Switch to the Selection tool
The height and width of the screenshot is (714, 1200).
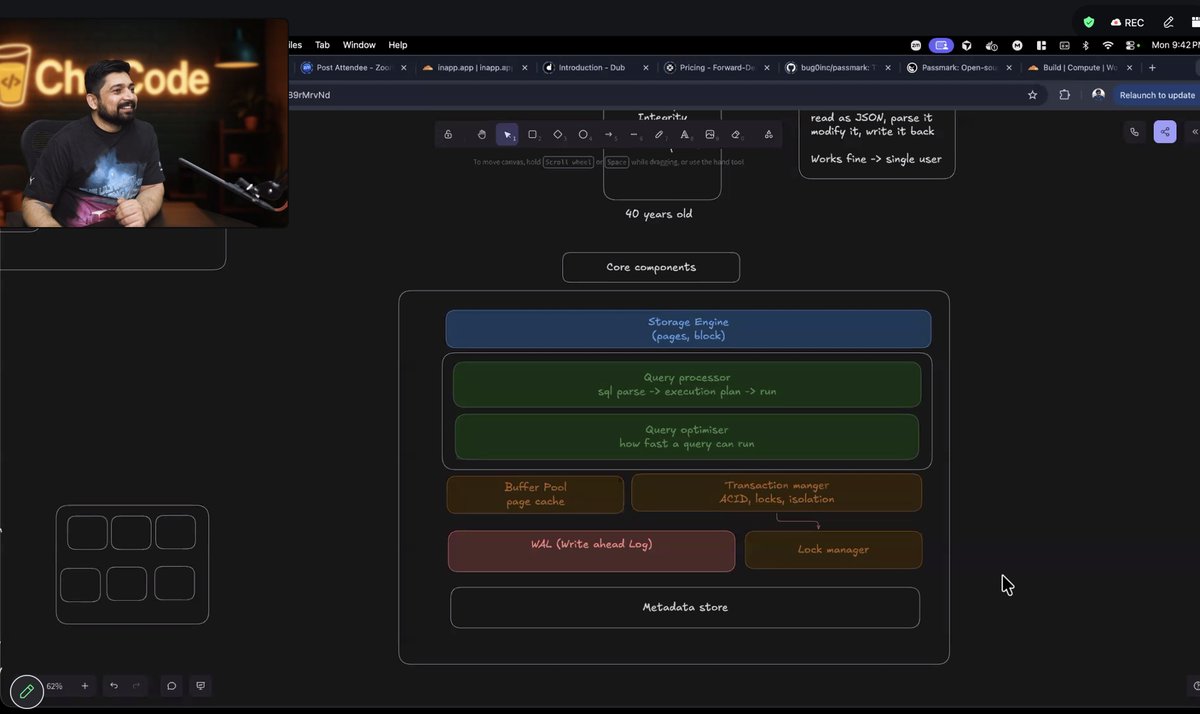pyautogui.click(x=507, y=134)
